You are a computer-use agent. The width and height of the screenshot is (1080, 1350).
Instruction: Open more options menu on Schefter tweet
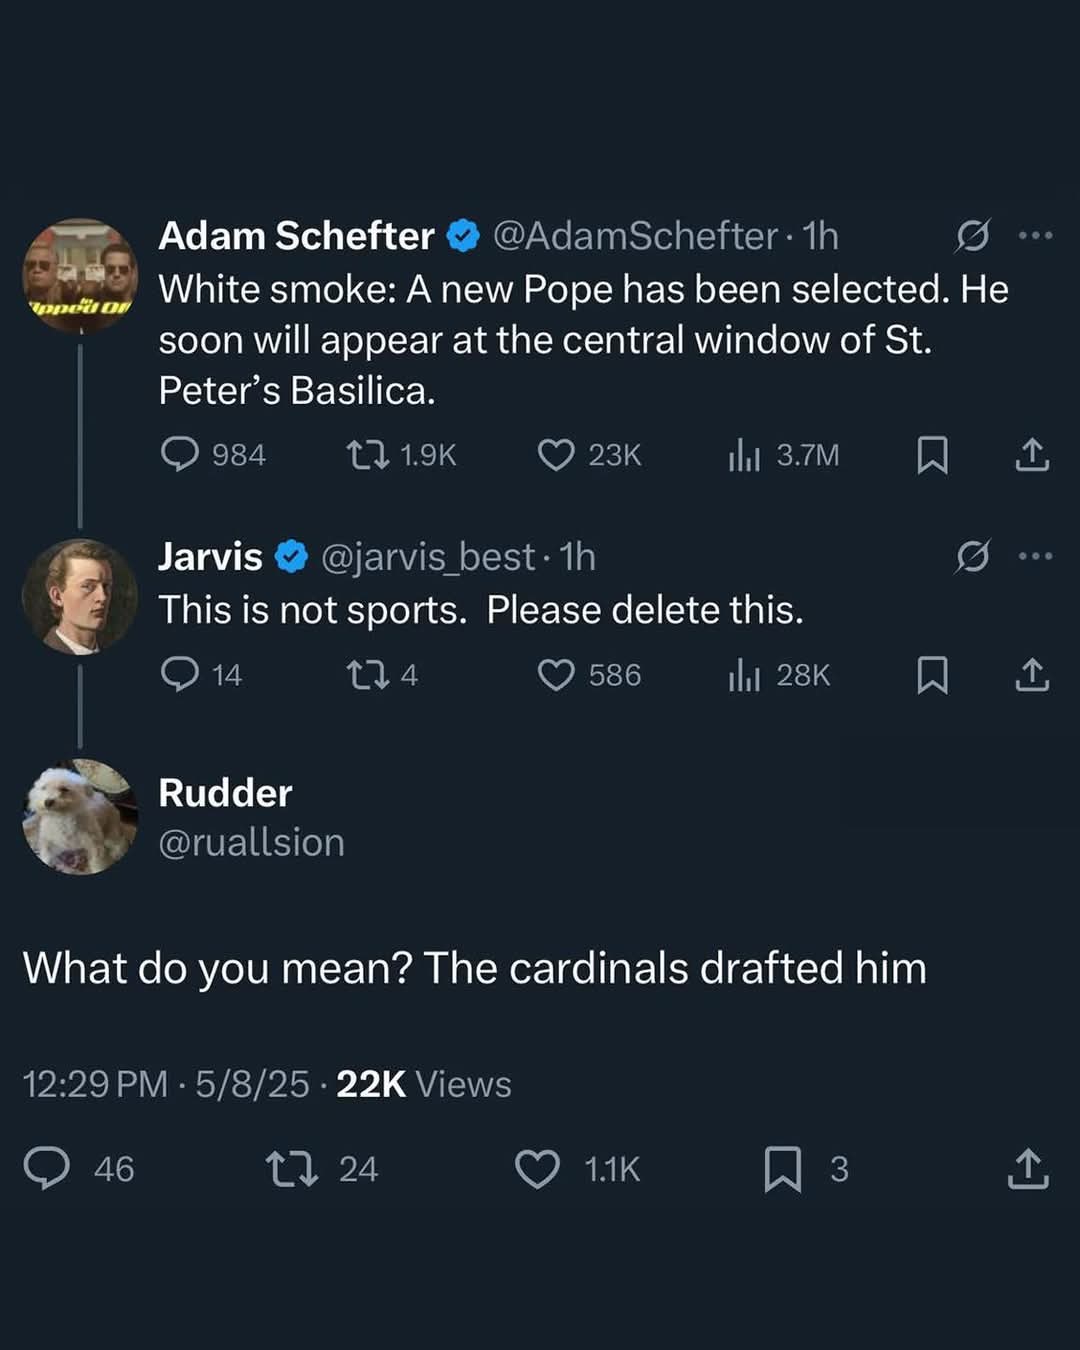(1035, 236)
